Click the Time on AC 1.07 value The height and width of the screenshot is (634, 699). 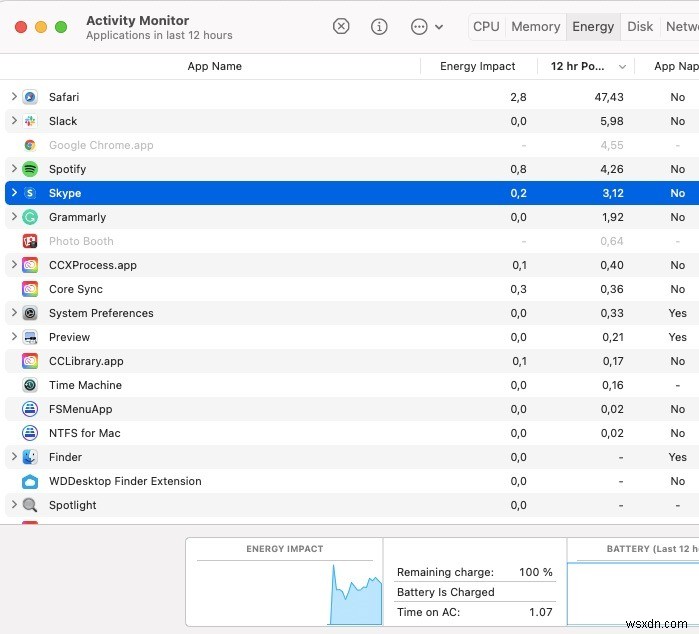coord(540,612)
